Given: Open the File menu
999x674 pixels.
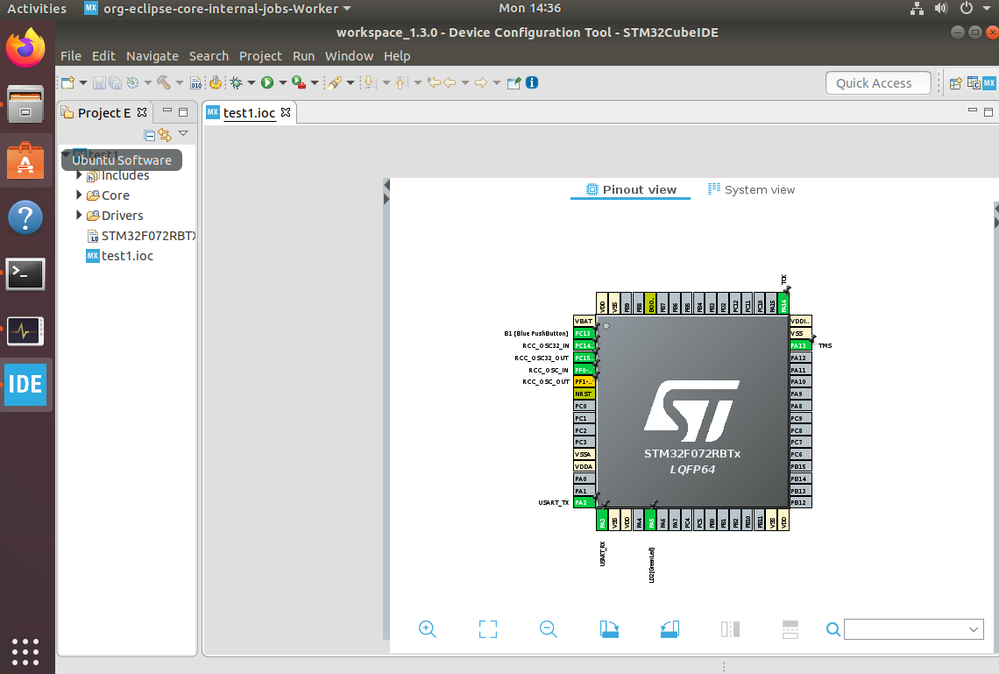Looking at the screenshot, I should 71,56.
